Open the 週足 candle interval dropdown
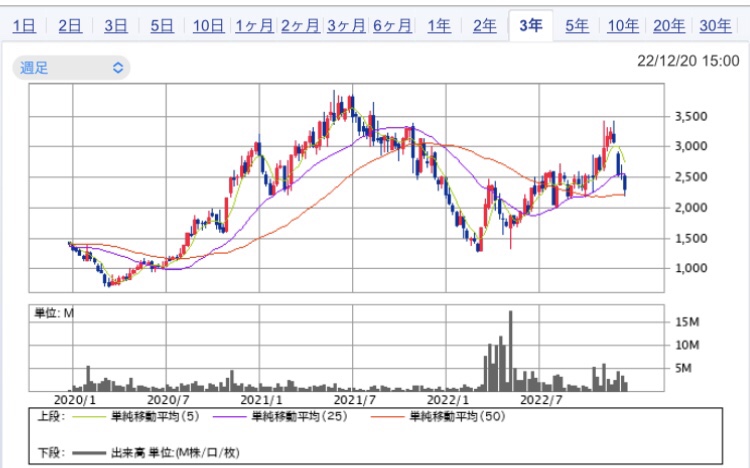 71,67
